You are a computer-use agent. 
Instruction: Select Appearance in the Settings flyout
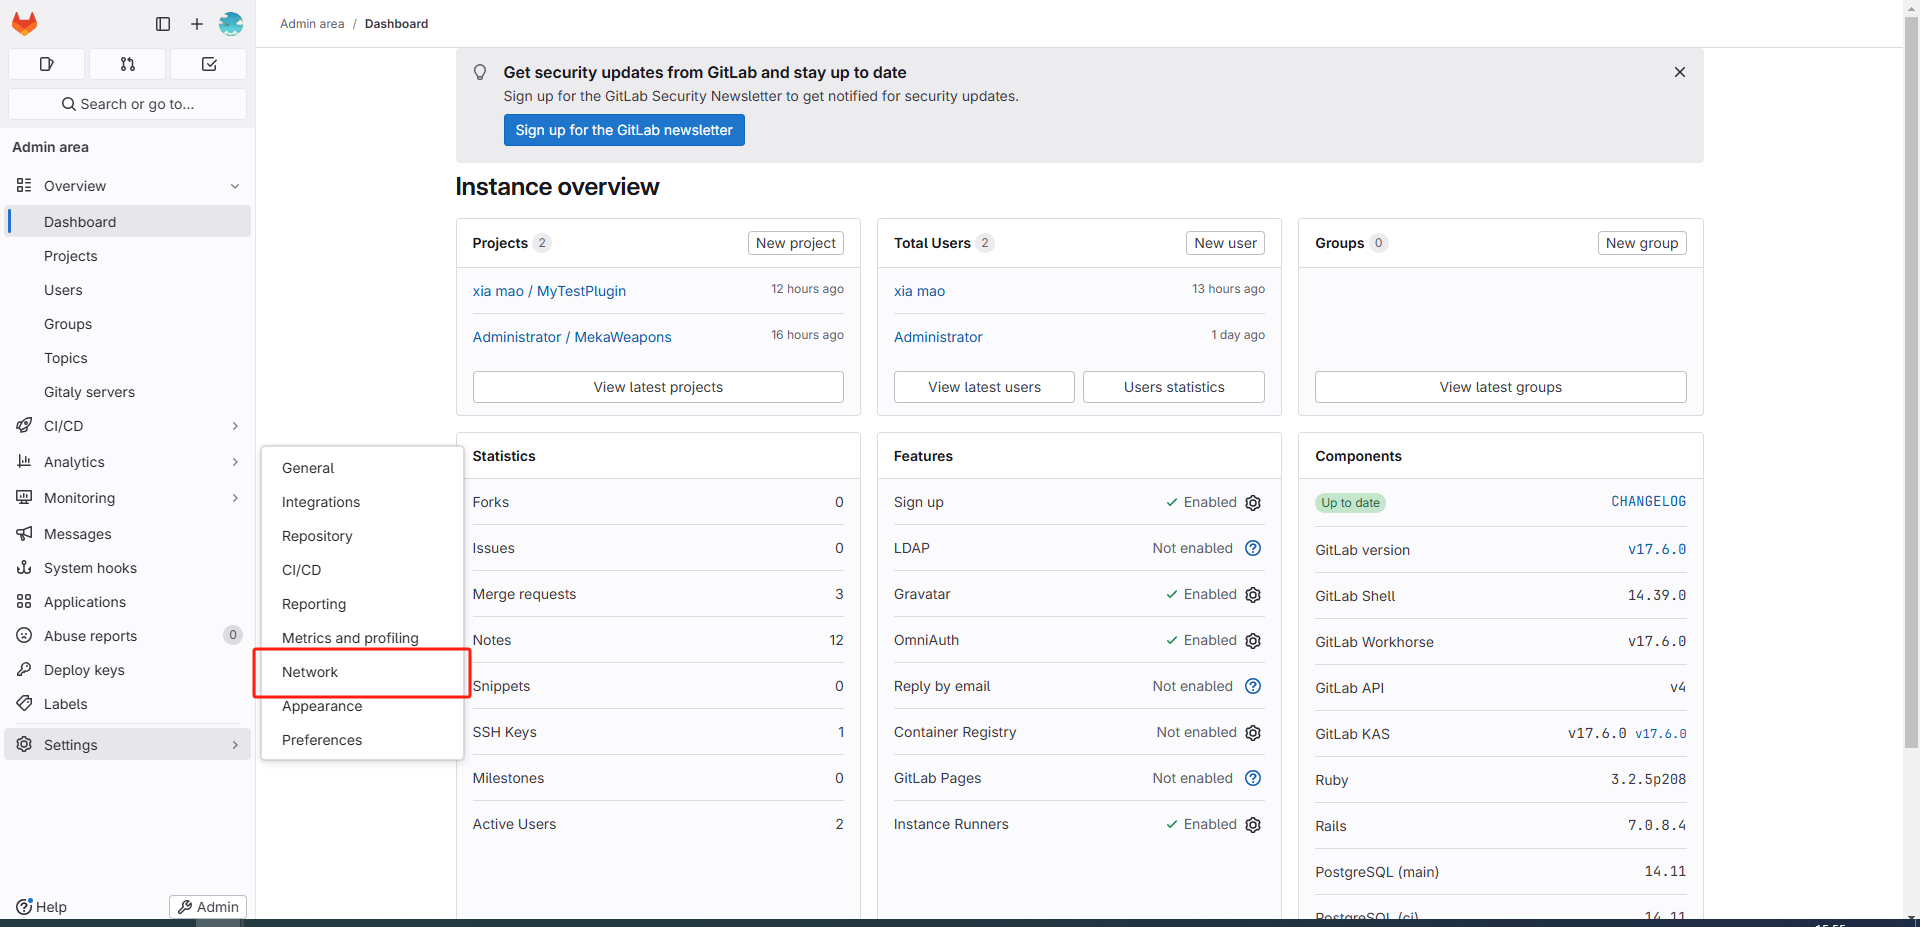point(362,706)
